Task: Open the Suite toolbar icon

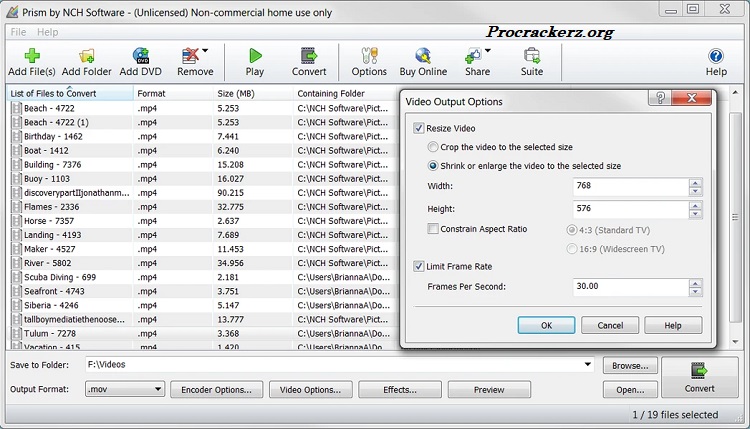Action: (531, 57)
